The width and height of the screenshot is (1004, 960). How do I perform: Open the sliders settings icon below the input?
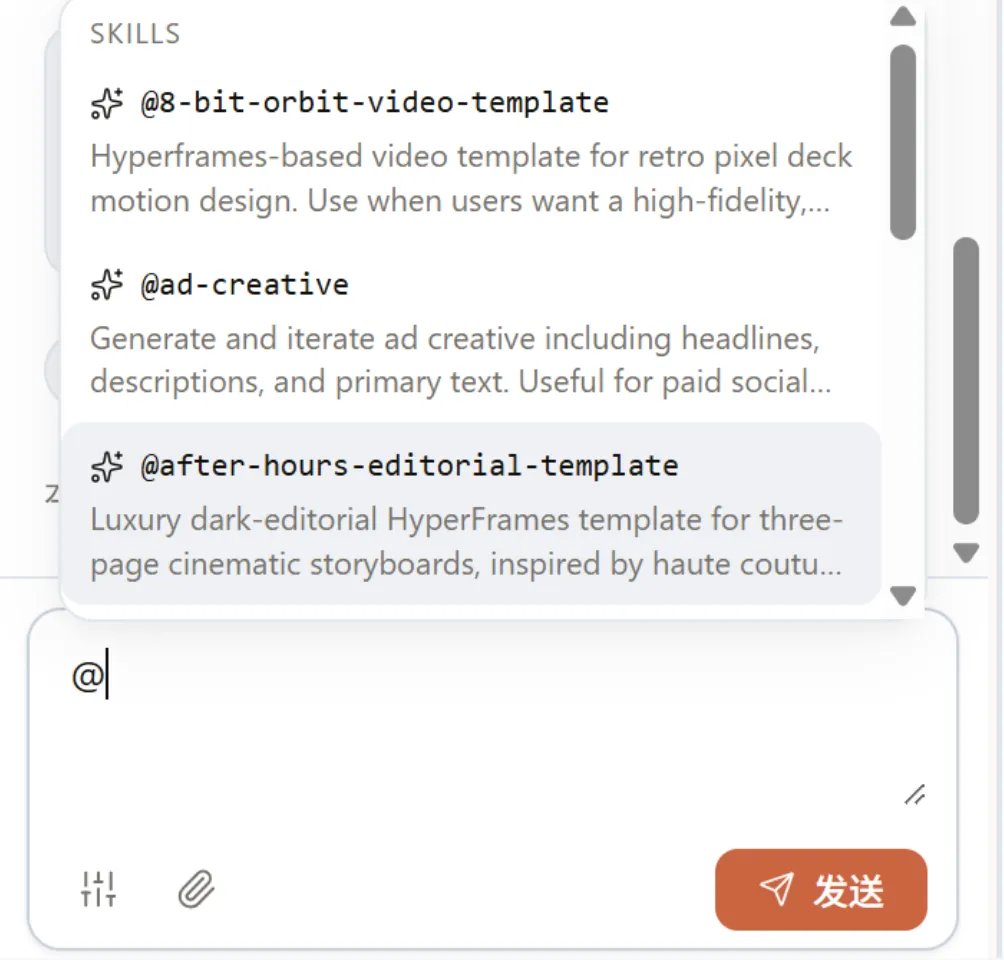(99, 889)
